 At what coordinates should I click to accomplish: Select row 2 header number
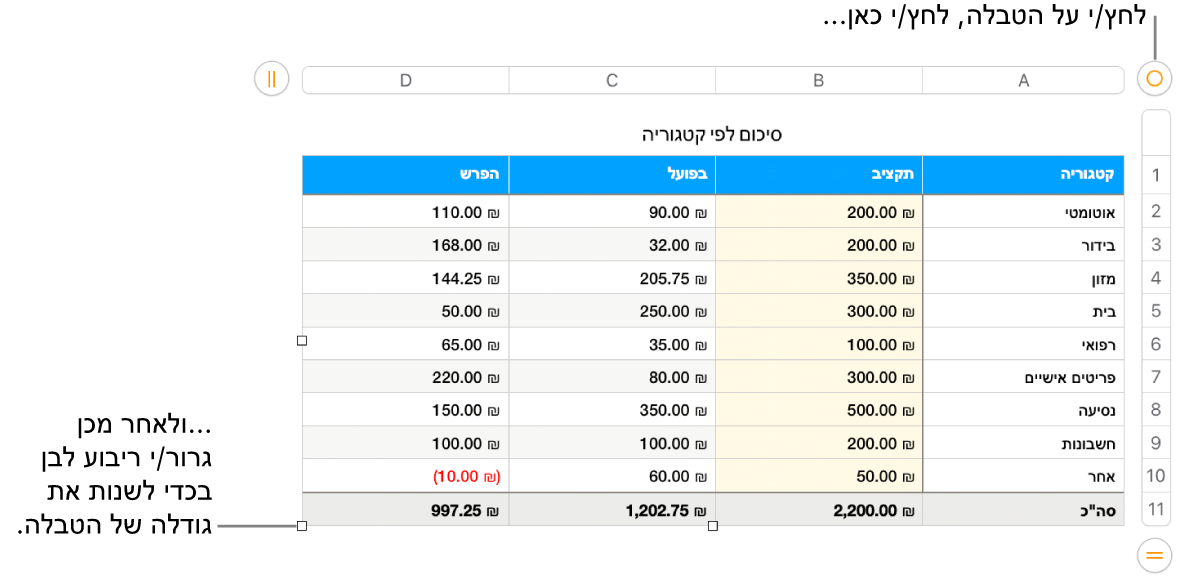tap(1155, 212)
